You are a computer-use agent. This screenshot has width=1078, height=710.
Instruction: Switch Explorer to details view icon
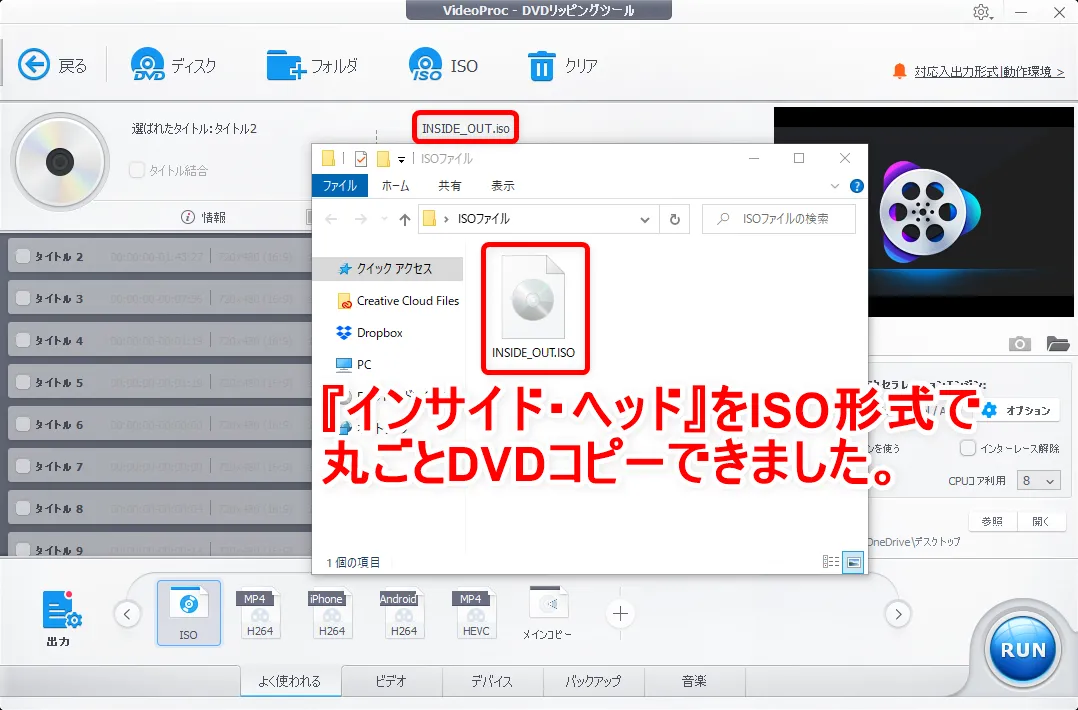[830, 562]
